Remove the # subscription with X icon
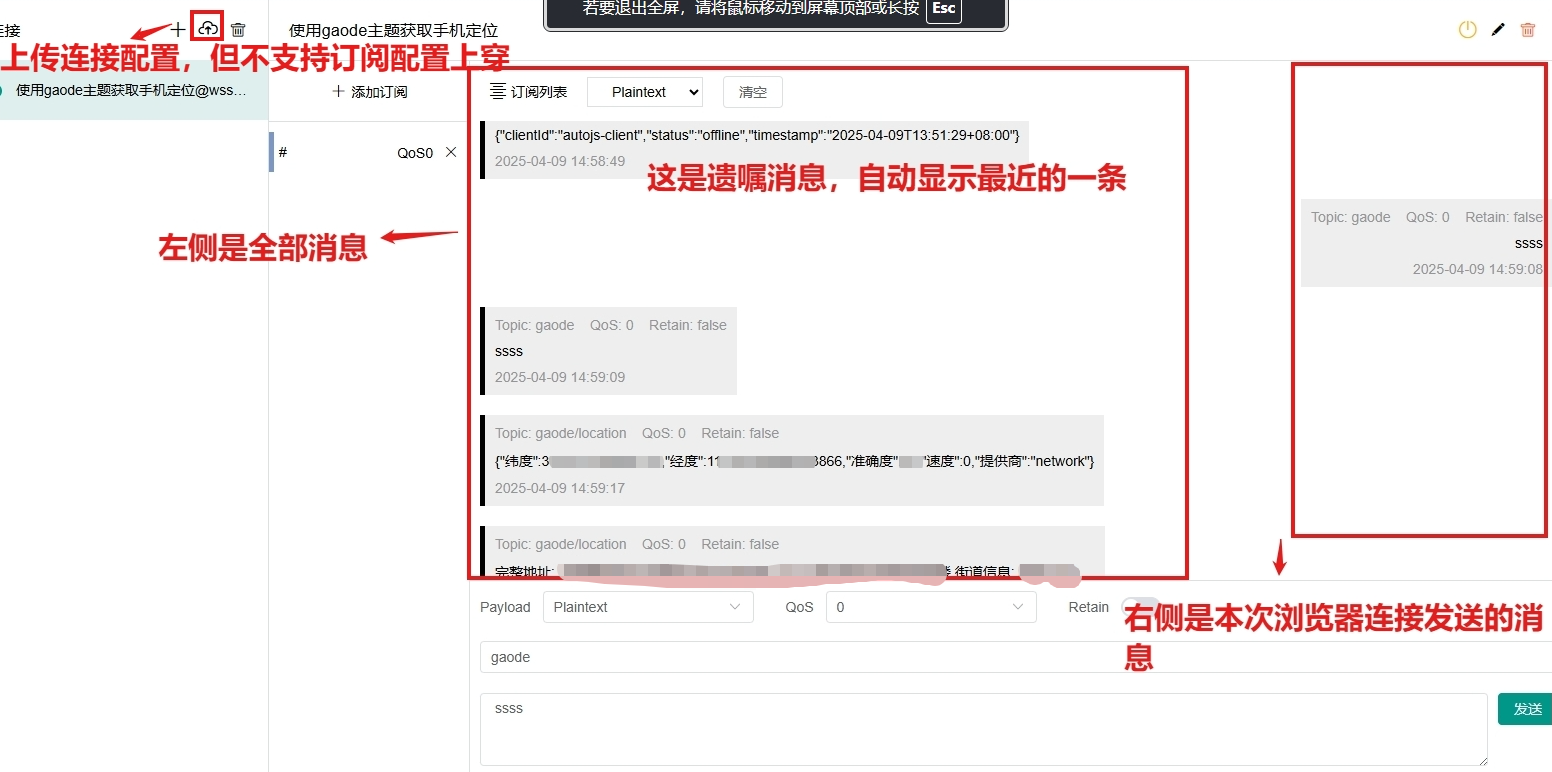1552x772 pixels. click(451, 152)
